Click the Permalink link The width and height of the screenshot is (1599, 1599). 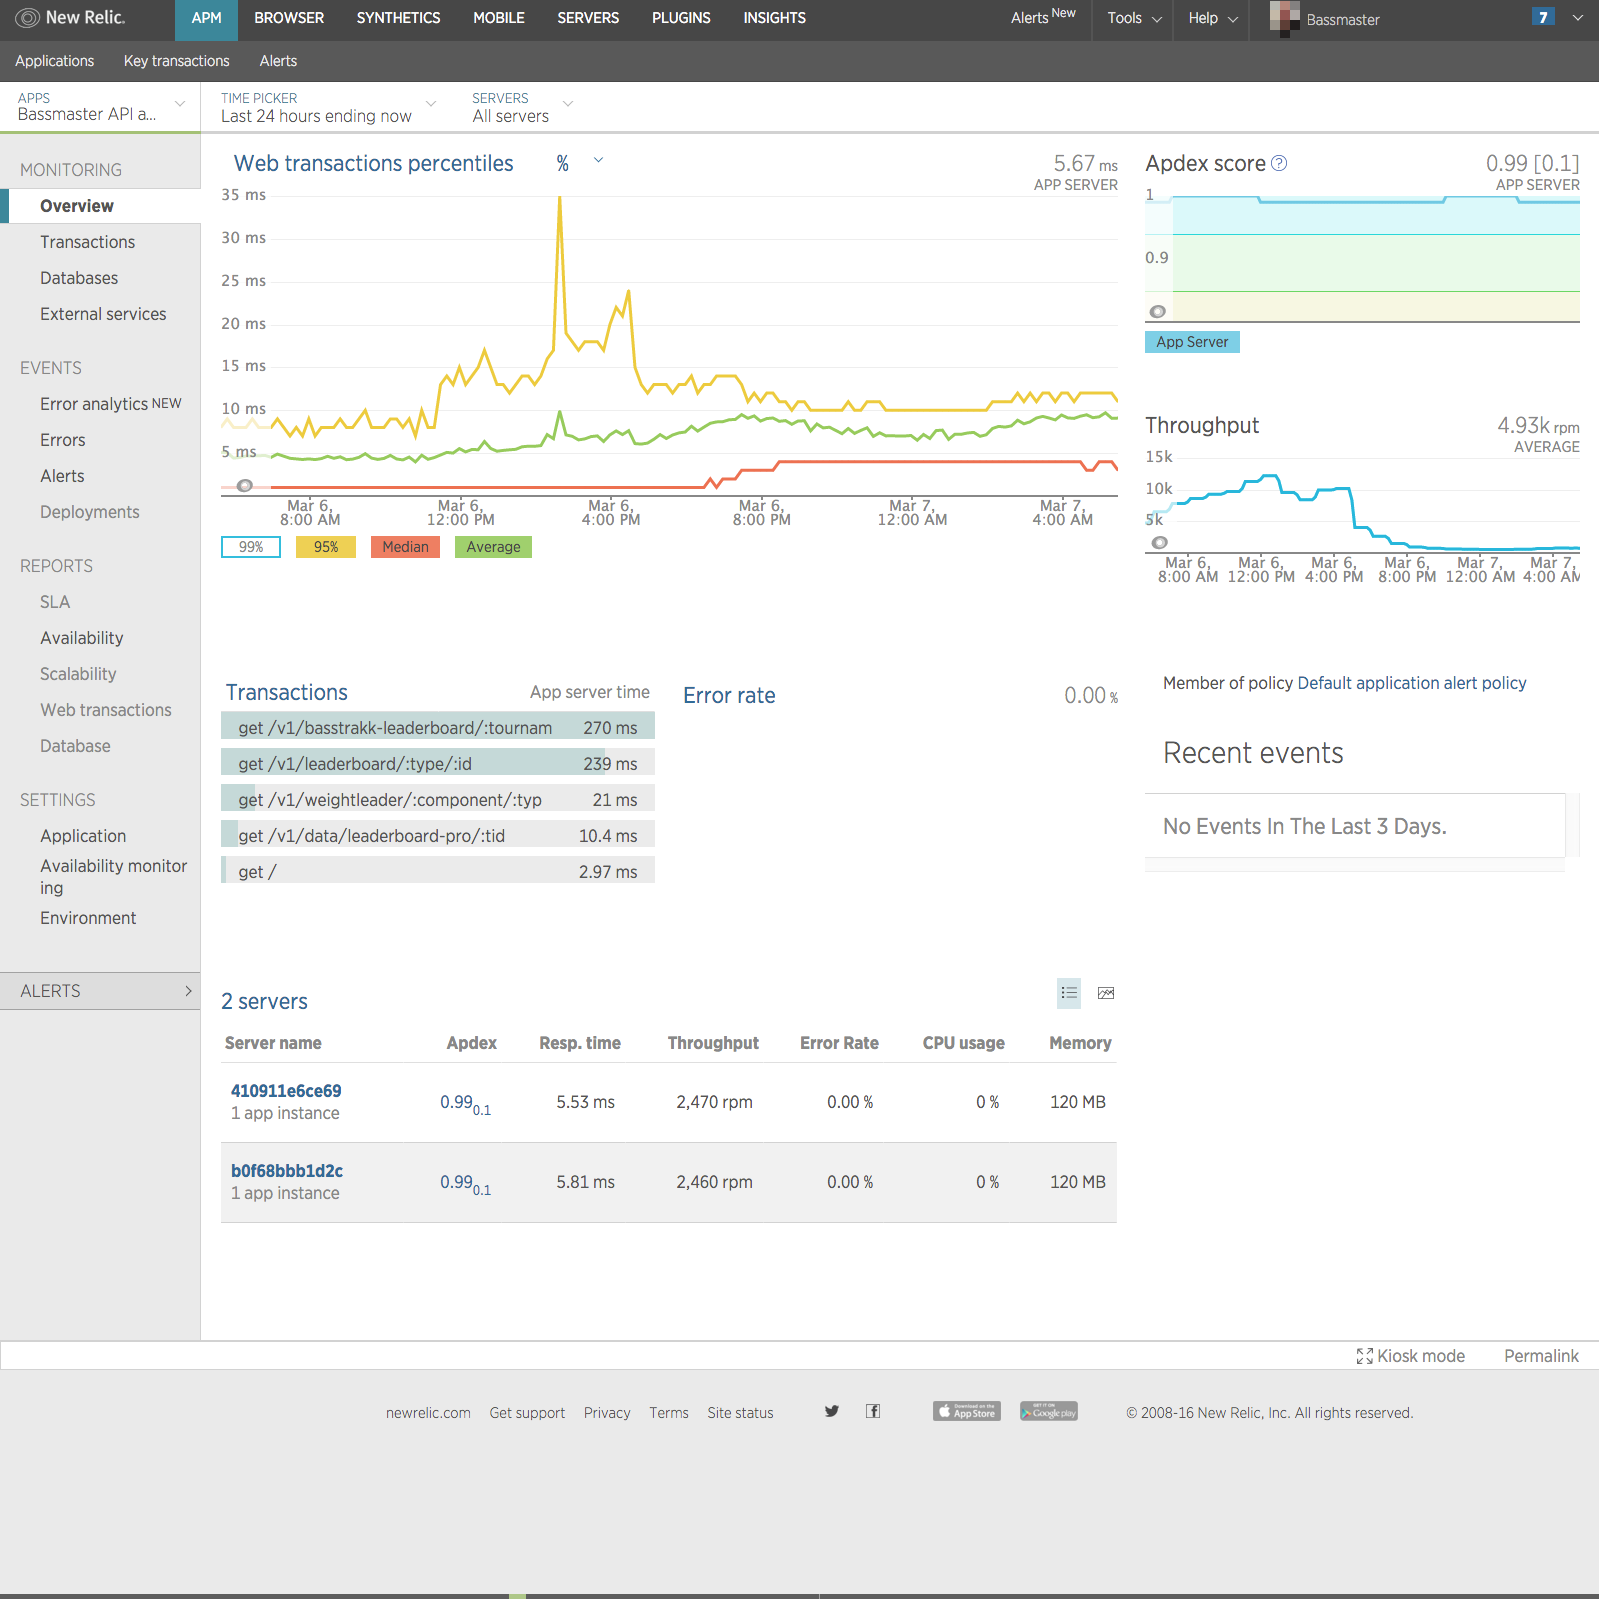pyautogui.click(x=1541, y=1356)
